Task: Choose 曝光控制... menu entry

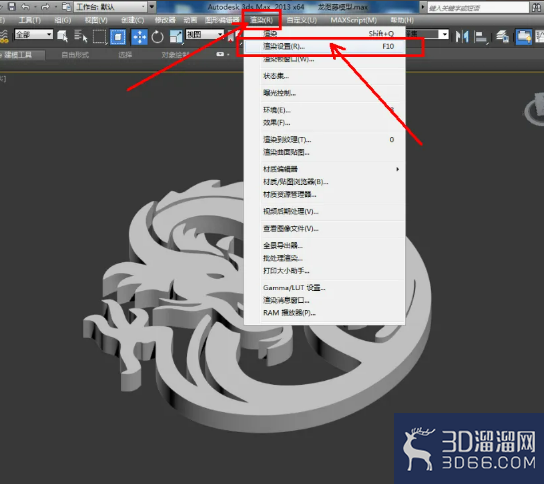Action: click(x=325, y=93)
